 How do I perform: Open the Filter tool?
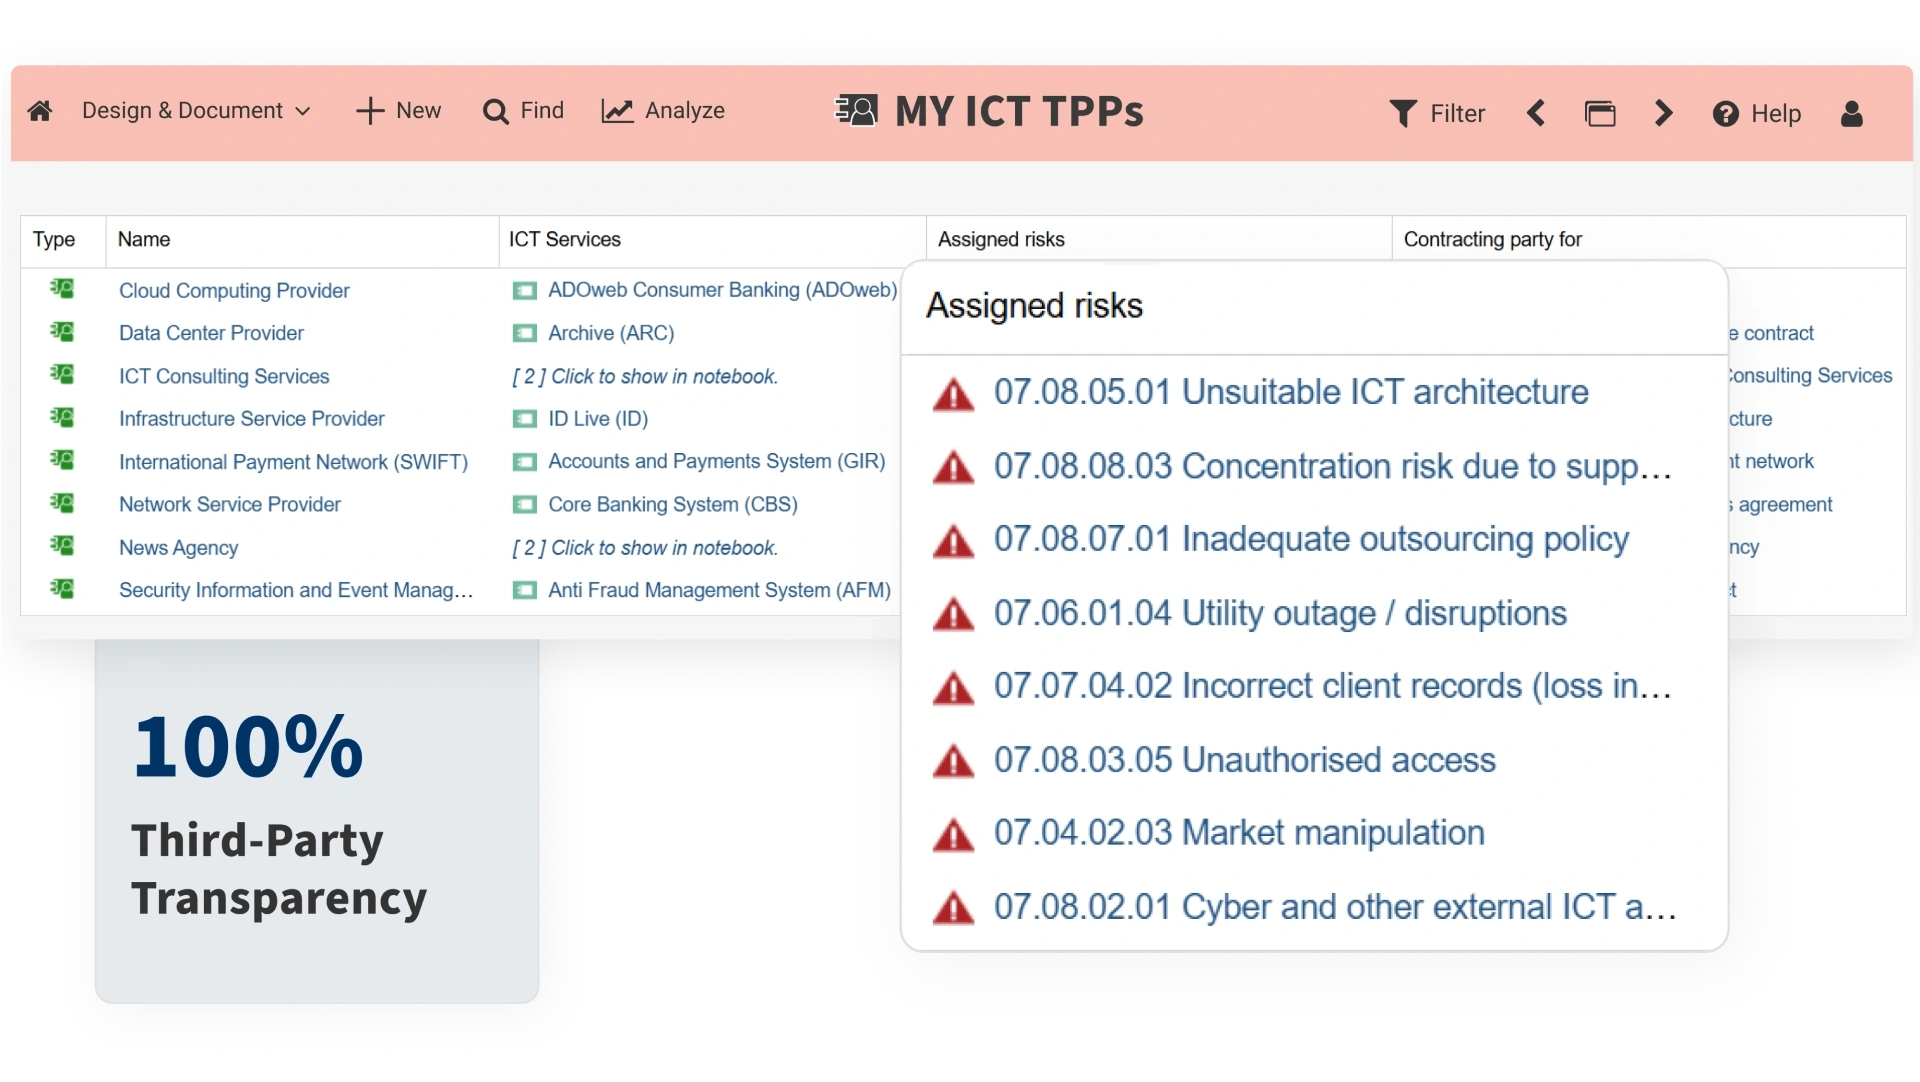(1438, 113)
